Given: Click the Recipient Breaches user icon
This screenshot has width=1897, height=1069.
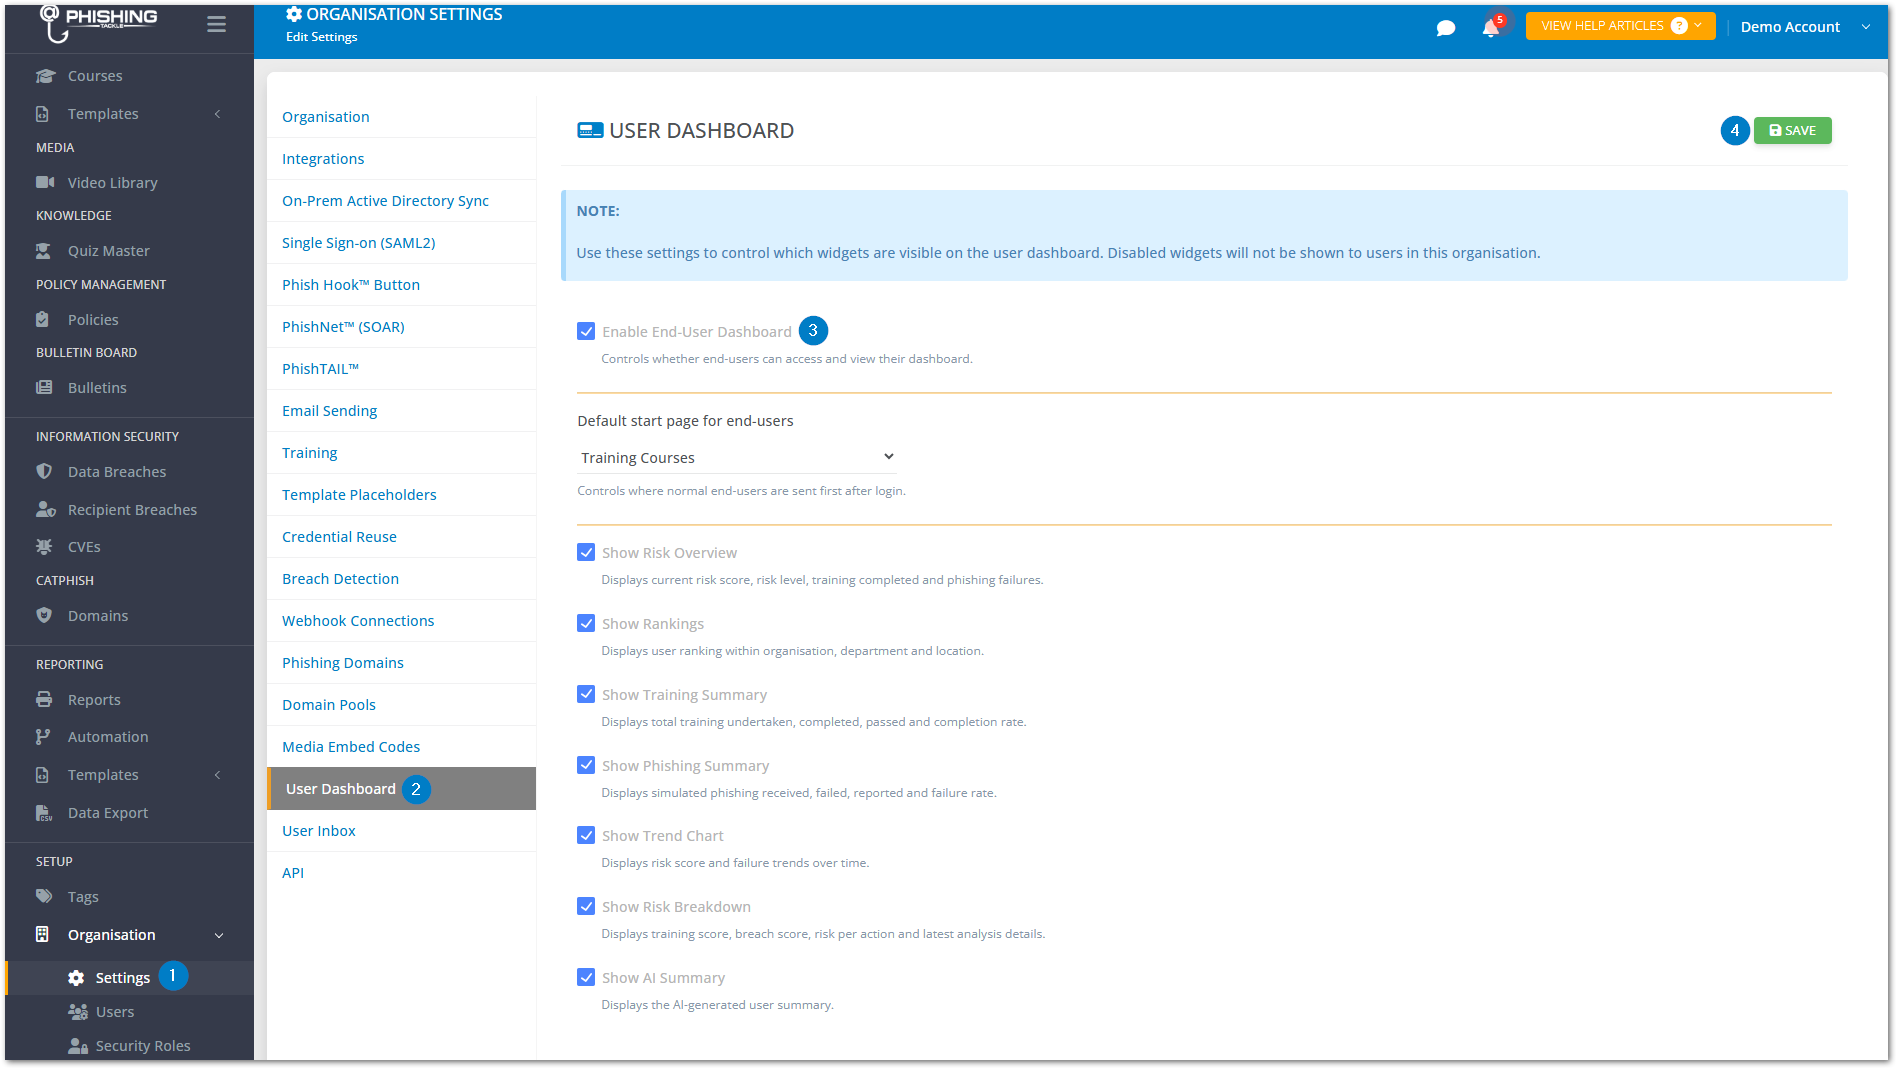Looking at the screenshot, I should coord(45,509).
